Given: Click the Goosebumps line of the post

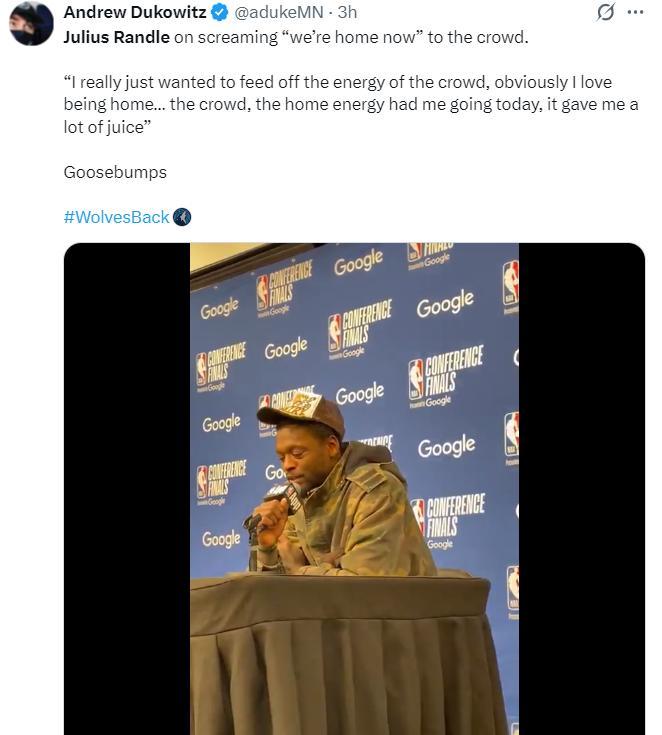Looking at the screenshot, I should [x=115, y=172].
